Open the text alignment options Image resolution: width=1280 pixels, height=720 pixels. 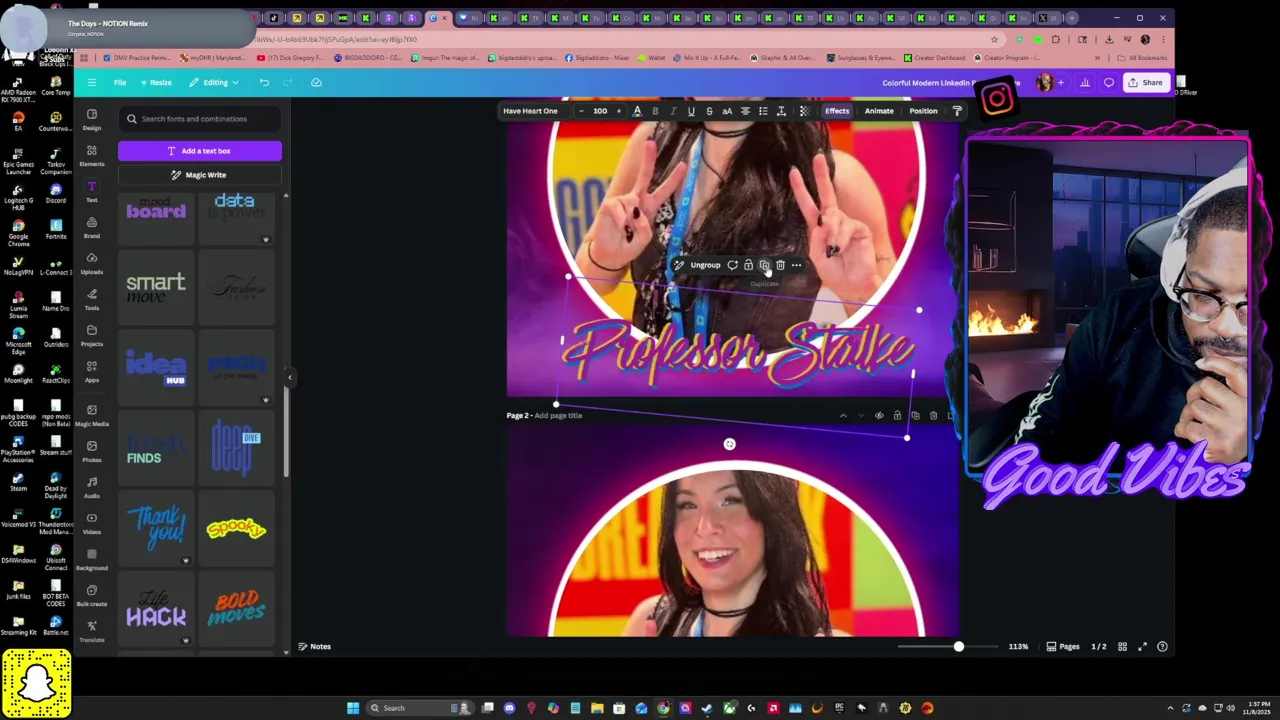click(x=745, y=111)
